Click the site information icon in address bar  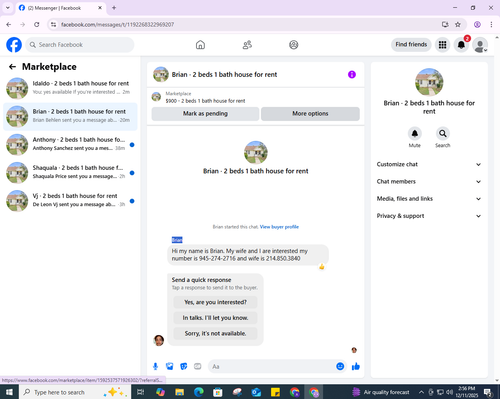53,24
